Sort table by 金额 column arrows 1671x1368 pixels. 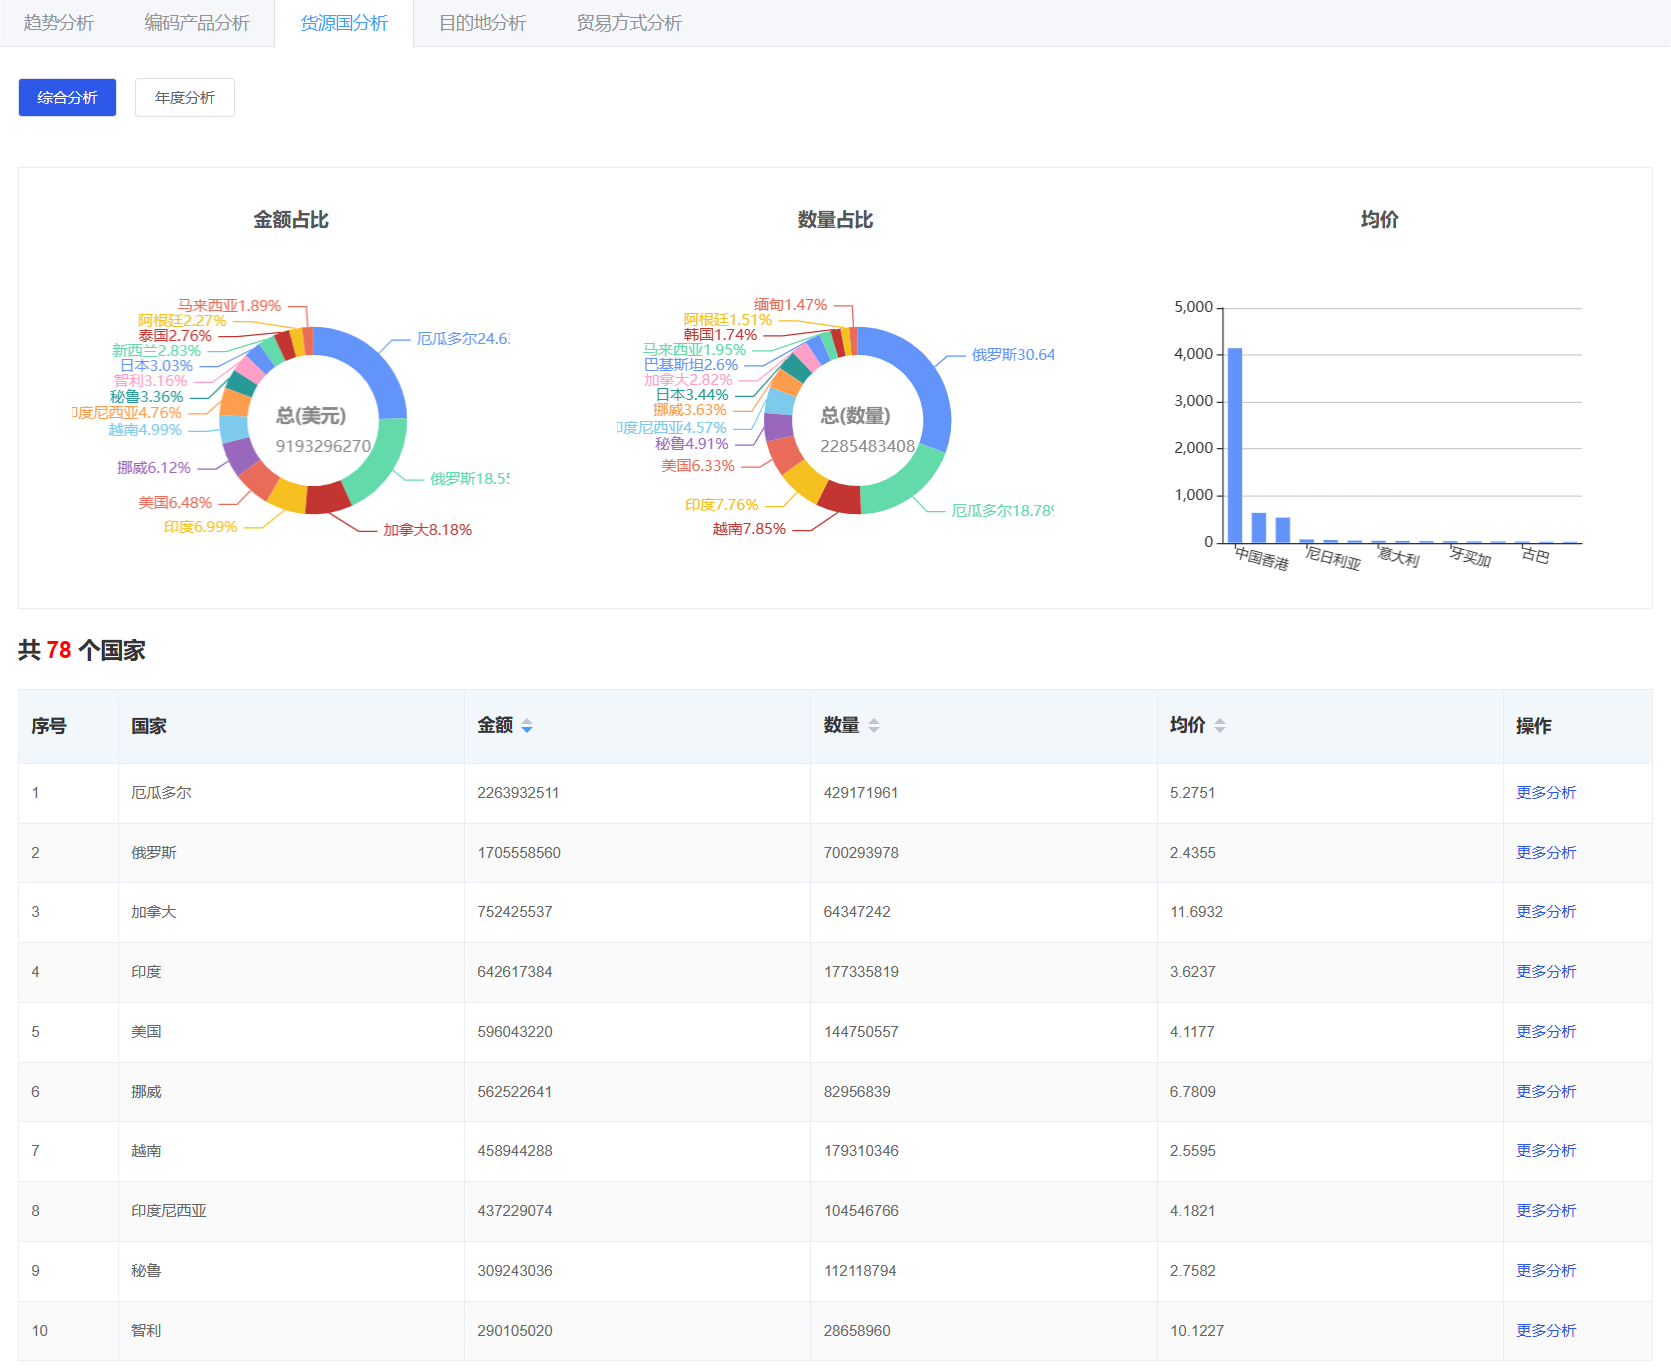coord(527,726)
